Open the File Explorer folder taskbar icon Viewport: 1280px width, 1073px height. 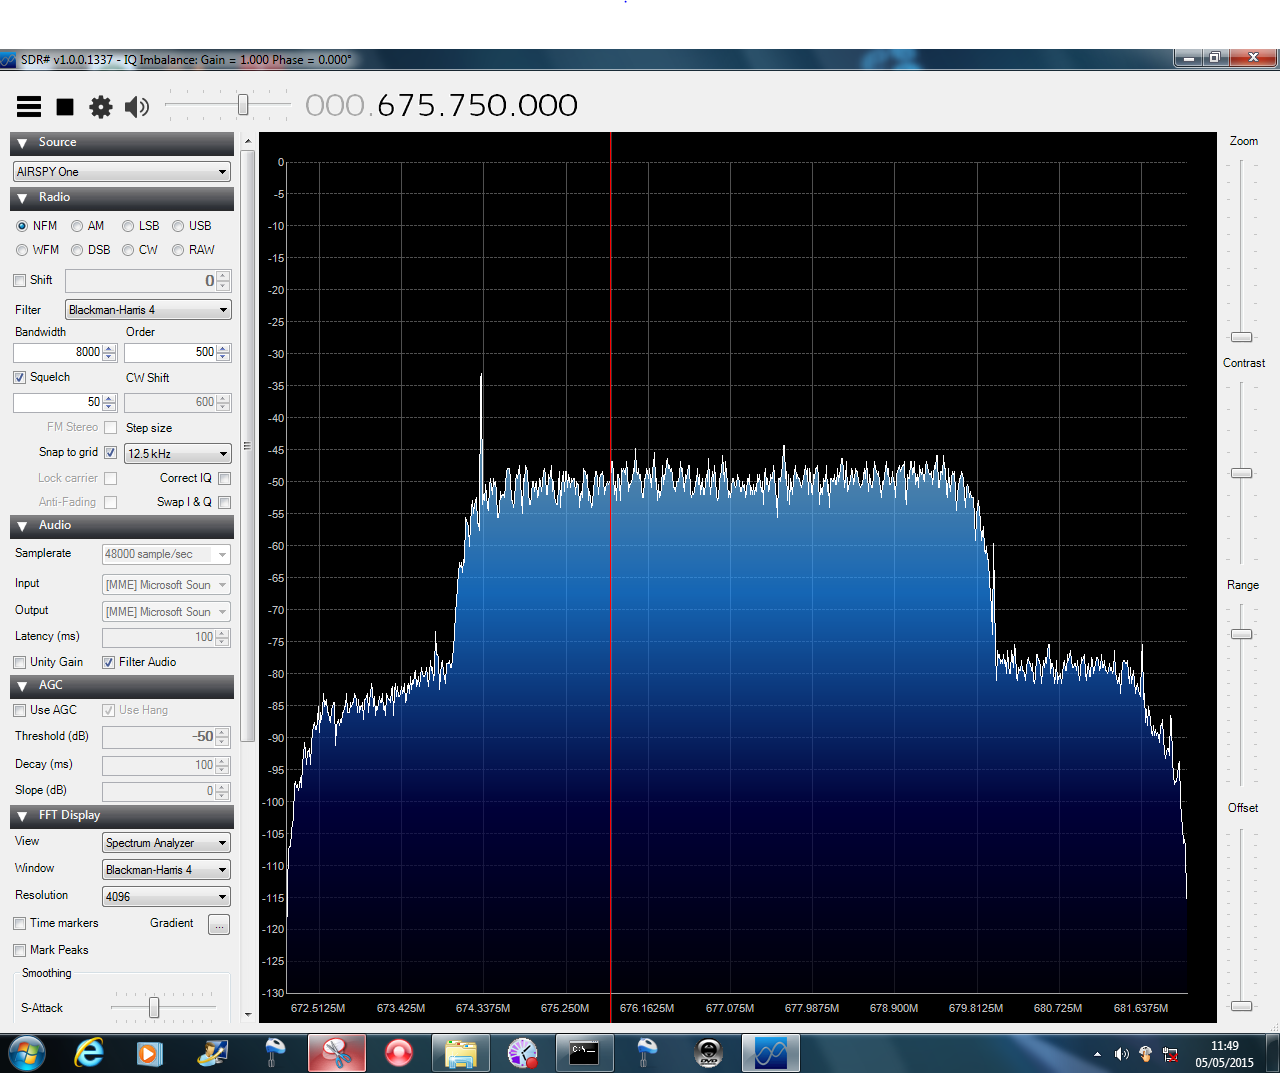[x=460, y=1053]
